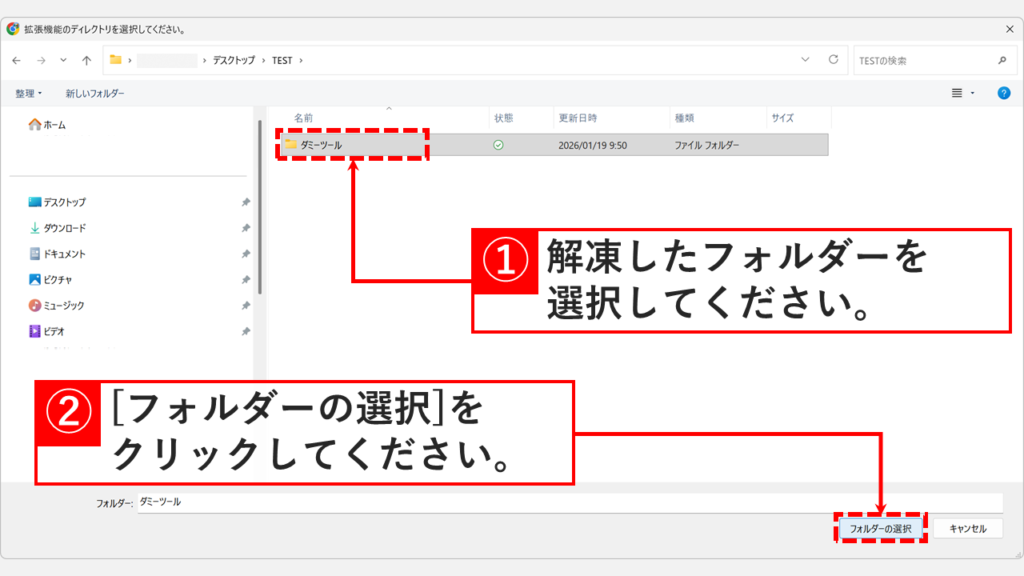Image resolution: width=1024 pixels, height=576 pixels.
Task: Open the address bar history dropdown arrow
Action: (806, 60)
